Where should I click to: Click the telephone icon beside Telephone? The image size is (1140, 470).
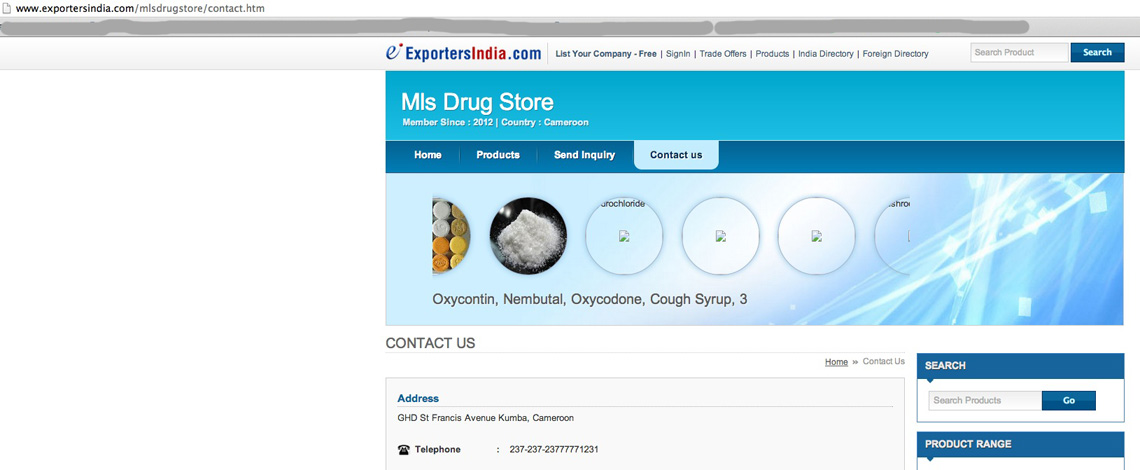(403, 450)
